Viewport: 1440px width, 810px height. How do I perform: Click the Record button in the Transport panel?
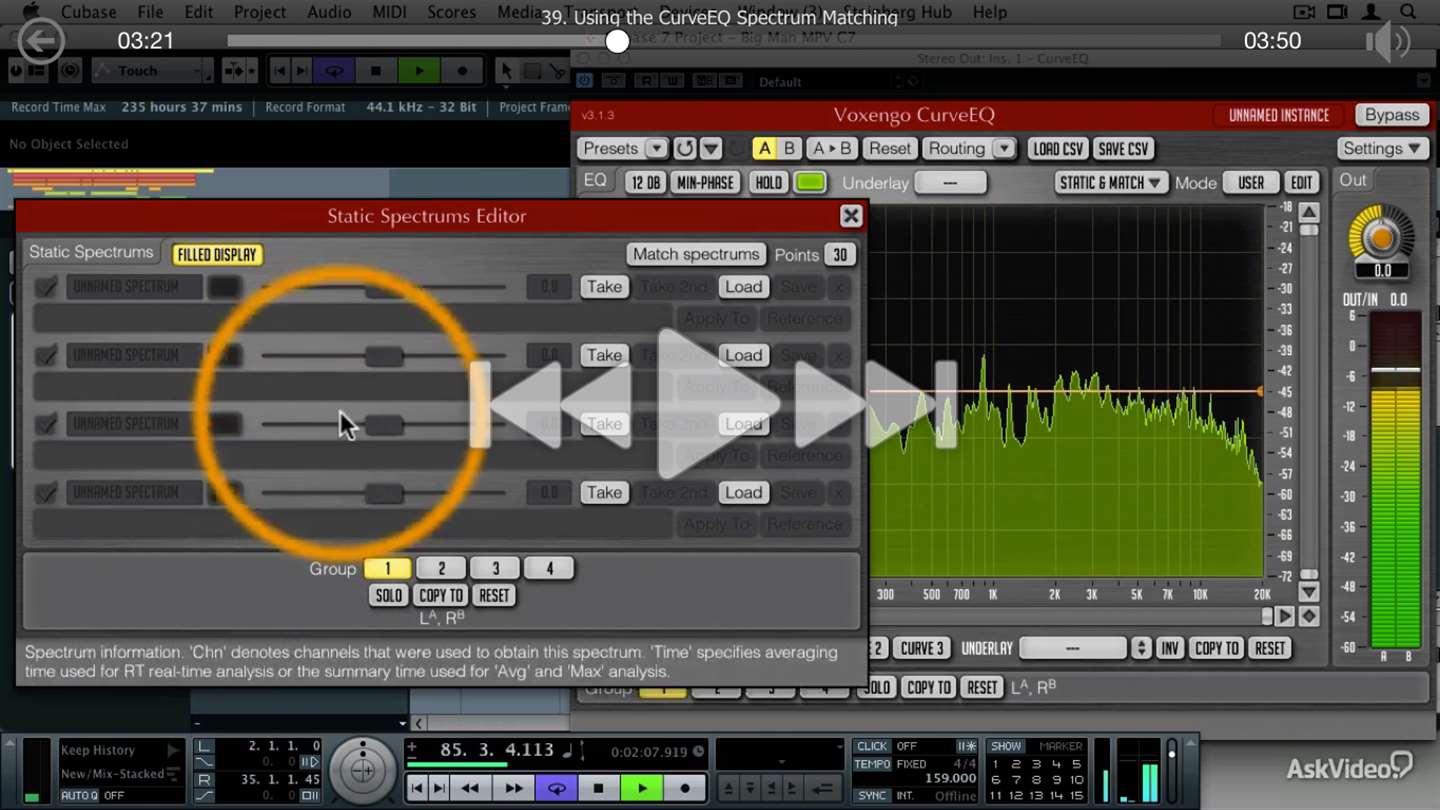click(685, 788)
